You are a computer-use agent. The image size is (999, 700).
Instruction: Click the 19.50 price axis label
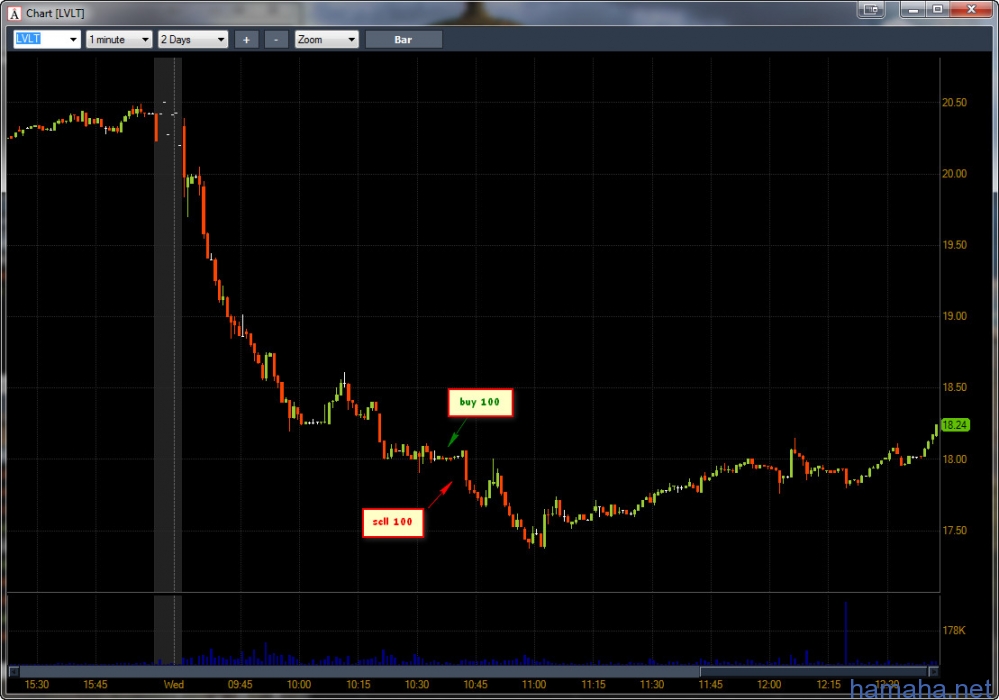[x=954, y=245]
